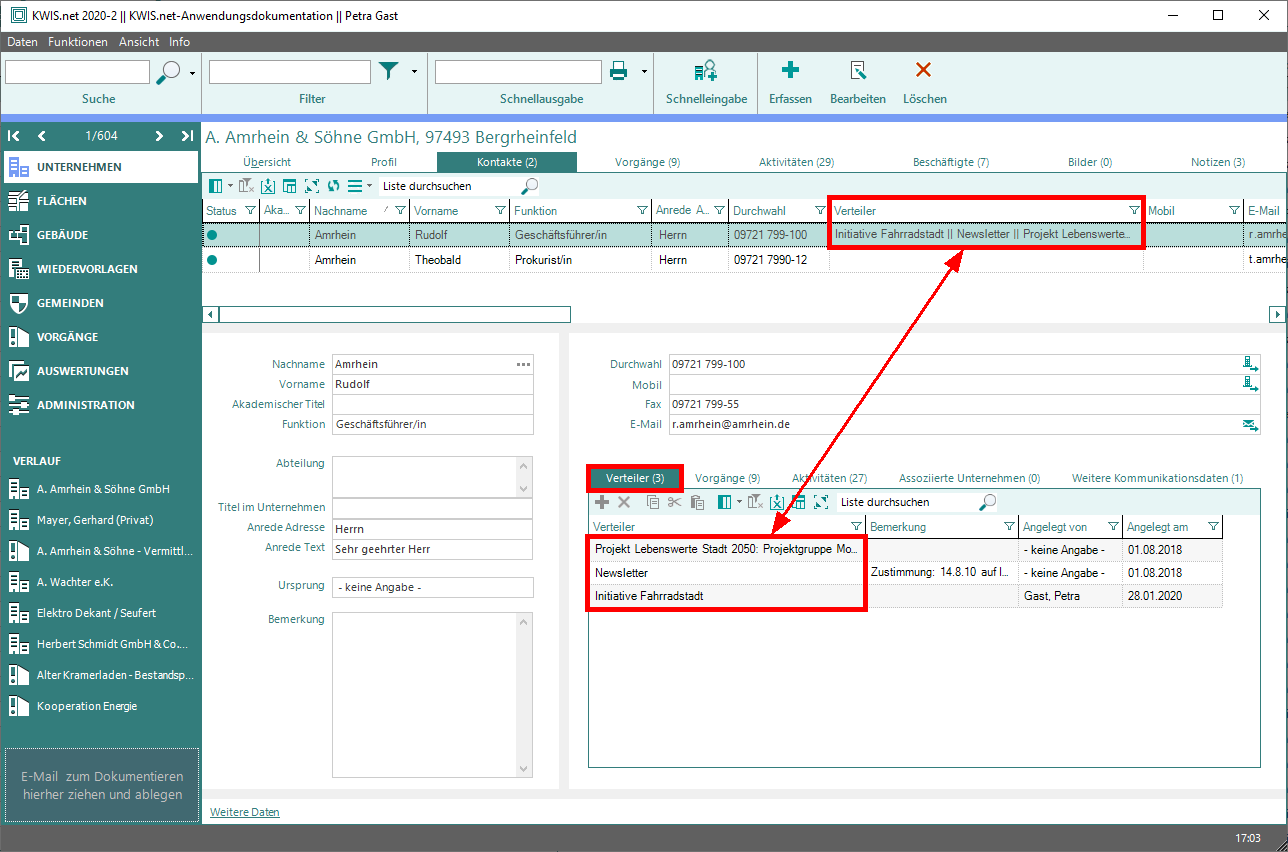The width and height of the screenshot is (1288, 852).
Task: Add a new Verteiler entry with the plus icon
Action: (602, 502)
